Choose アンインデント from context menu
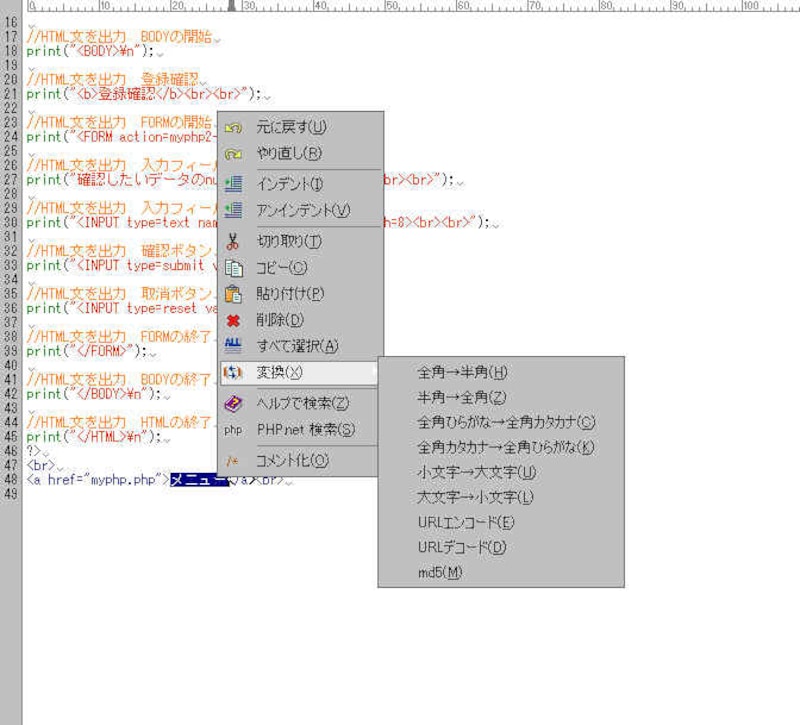This screenshot has width=800, height=725. pos(303,210)
